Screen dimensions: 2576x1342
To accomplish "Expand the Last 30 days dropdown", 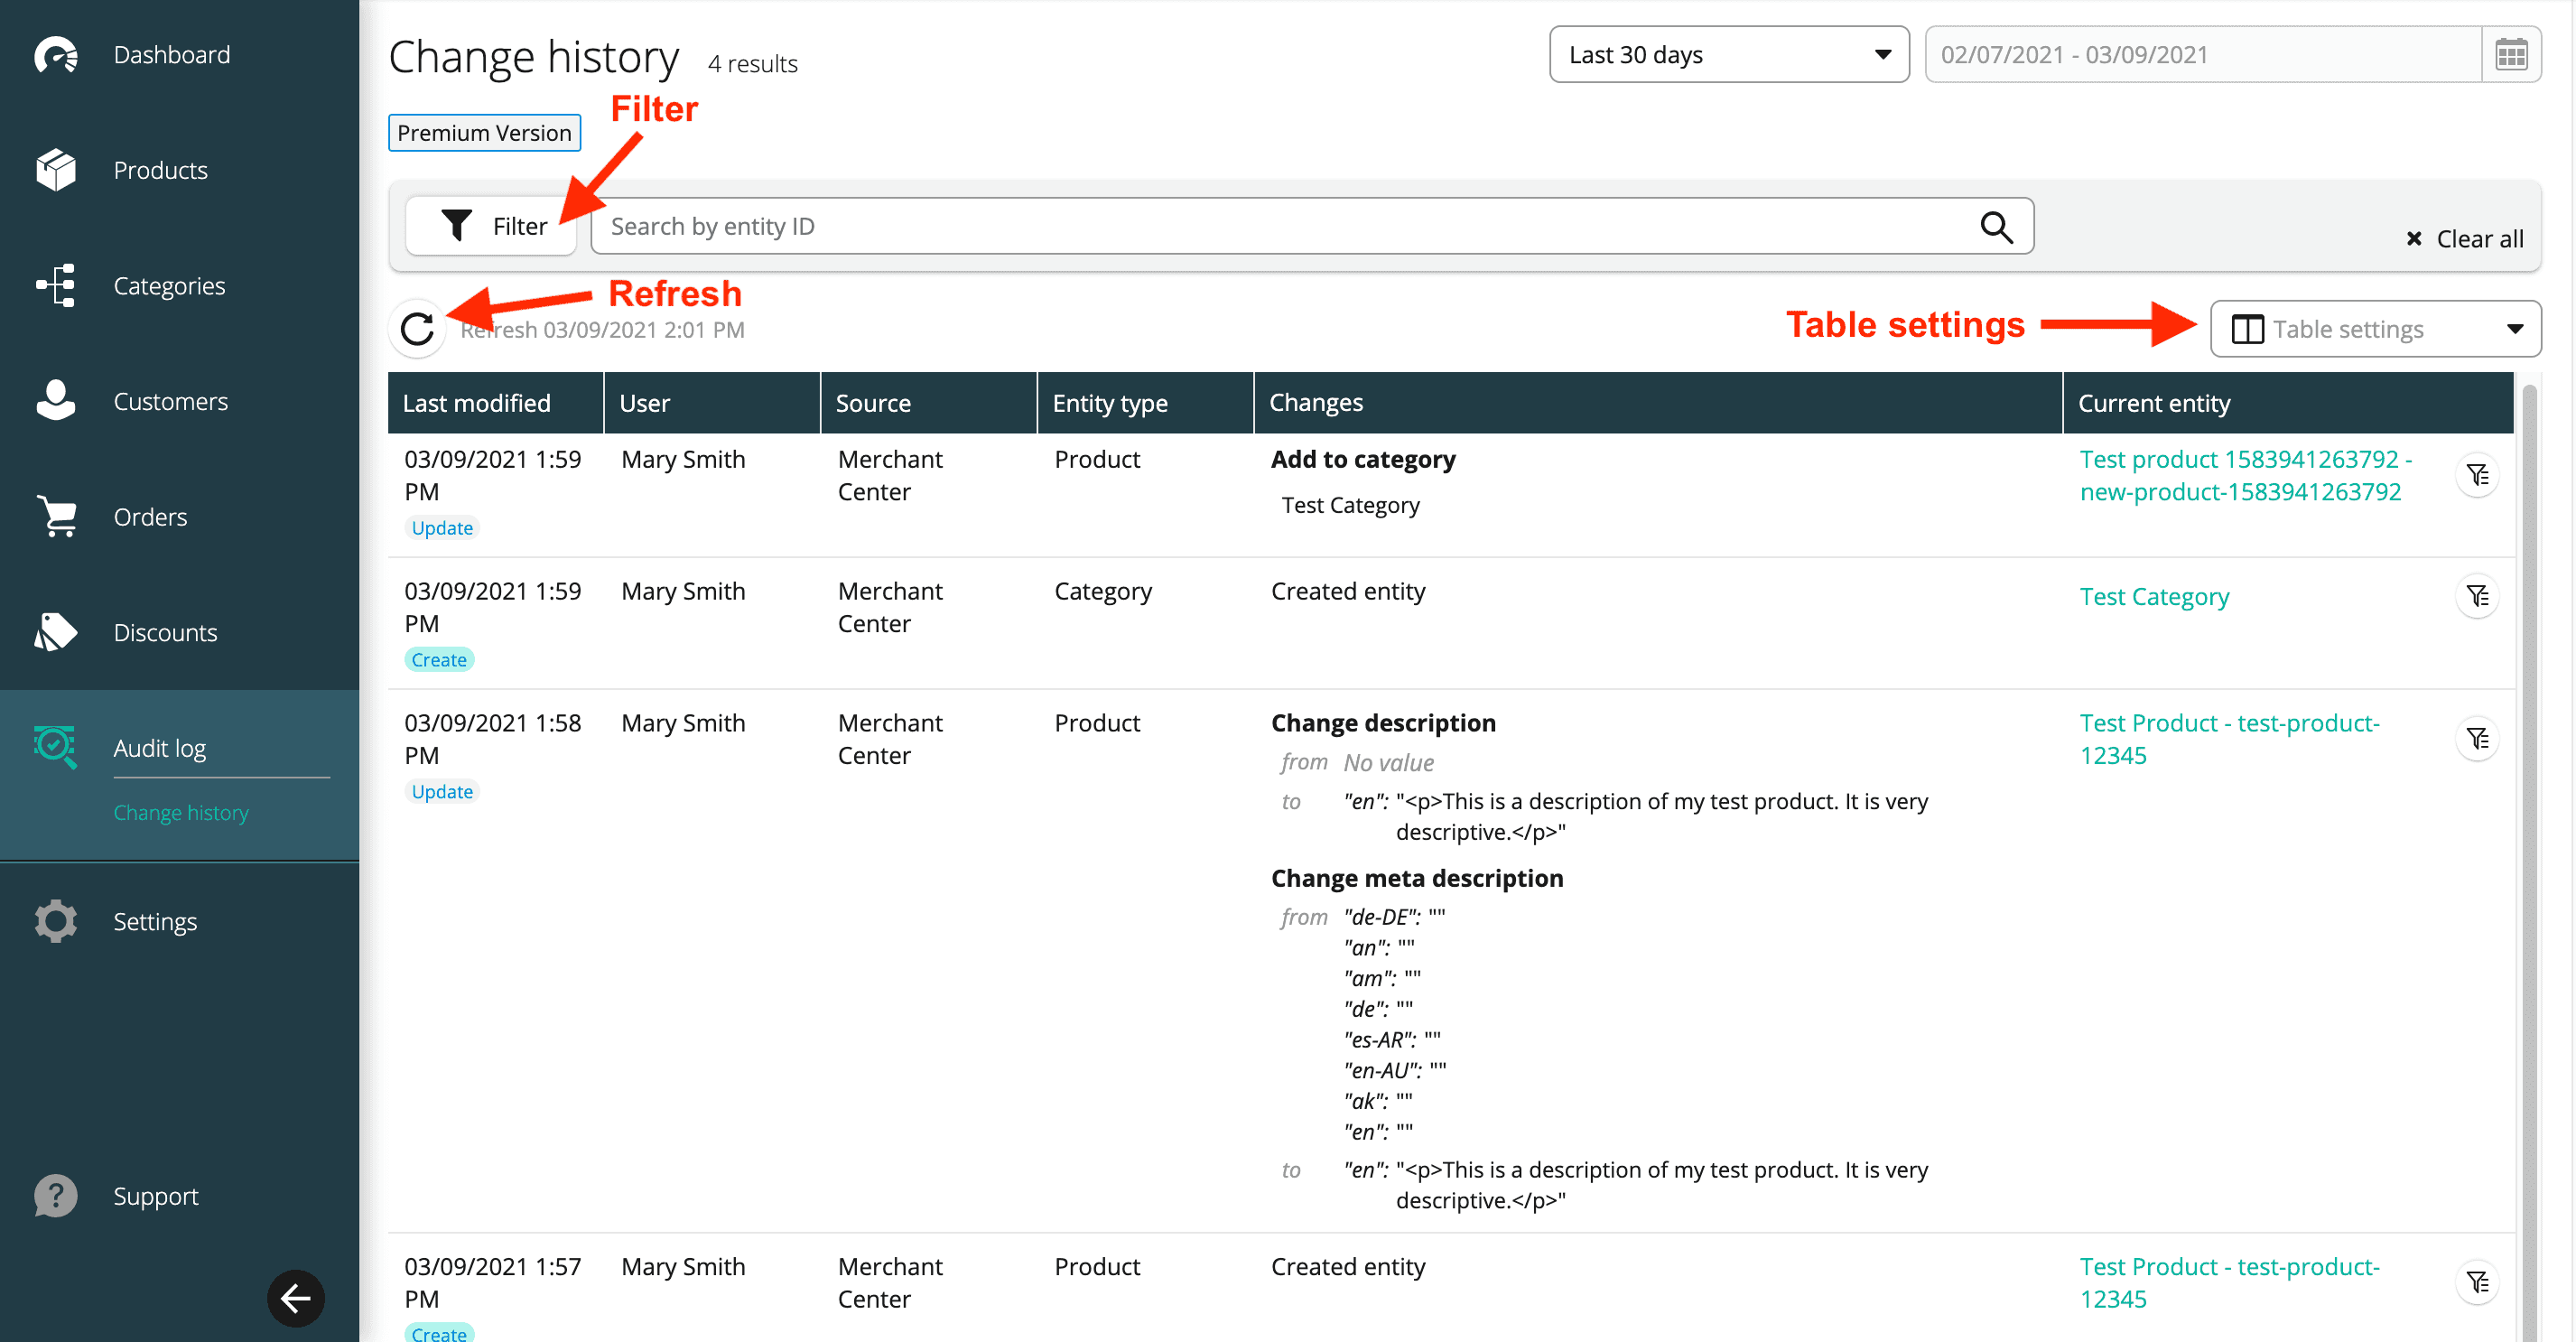I will 1728,55.
